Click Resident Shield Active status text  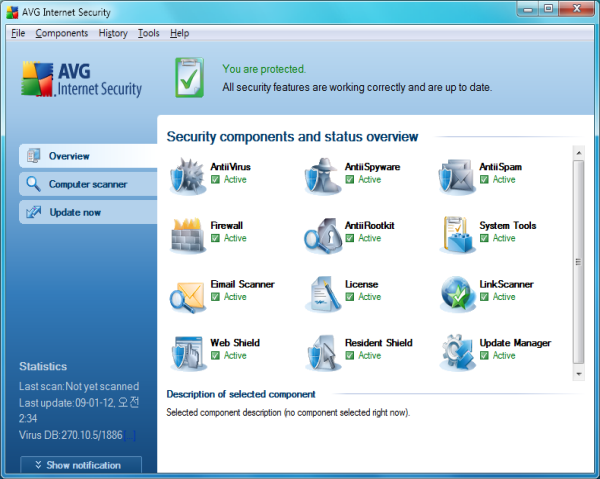pos(370,355)
